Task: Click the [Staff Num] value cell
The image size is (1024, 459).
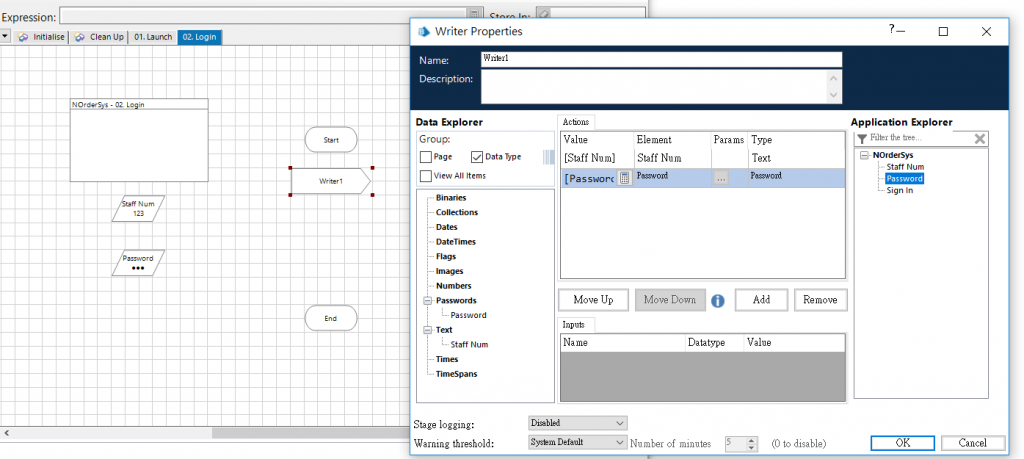Action: [597, 158]
